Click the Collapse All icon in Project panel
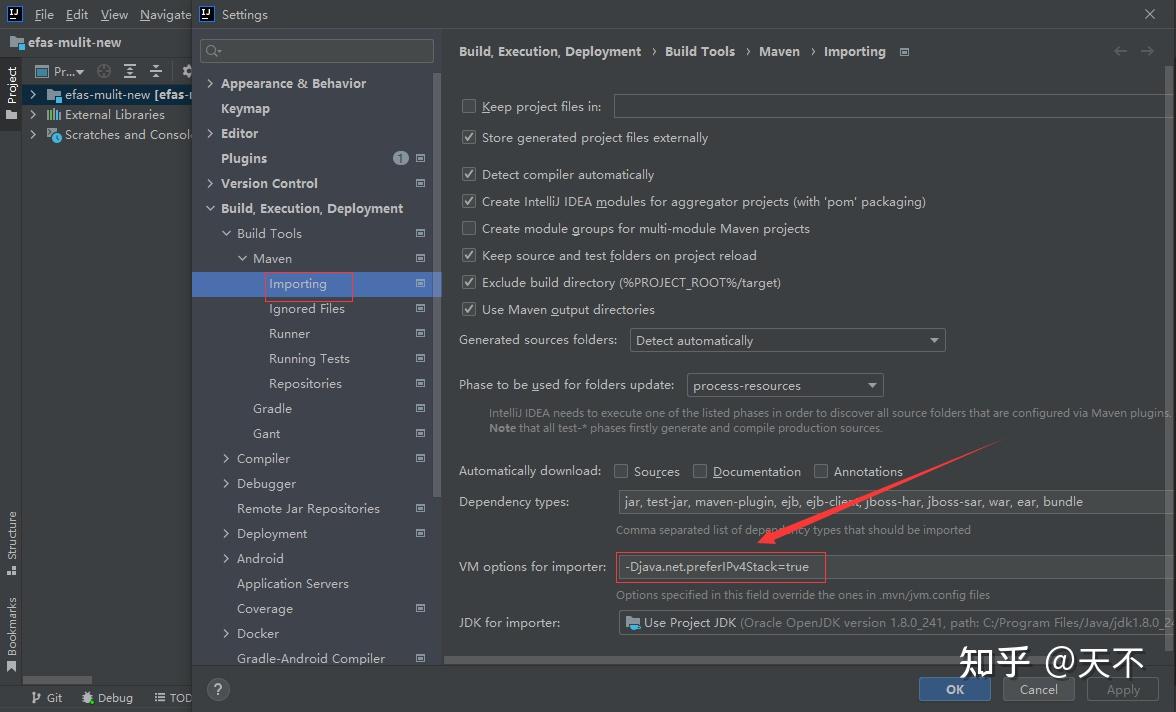The image size is (1176, 712). tap(156, 71)
